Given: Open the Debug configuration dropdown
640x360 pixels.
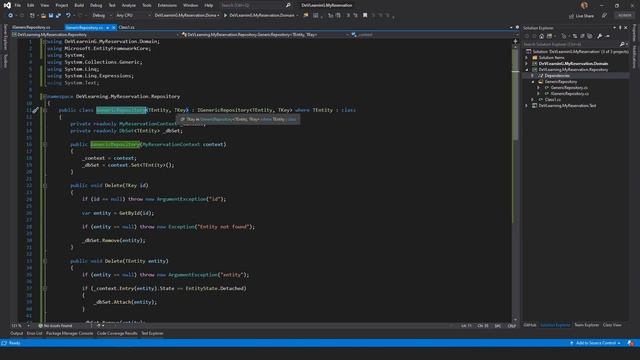Looking at the screenshot, I should point(102,16).
